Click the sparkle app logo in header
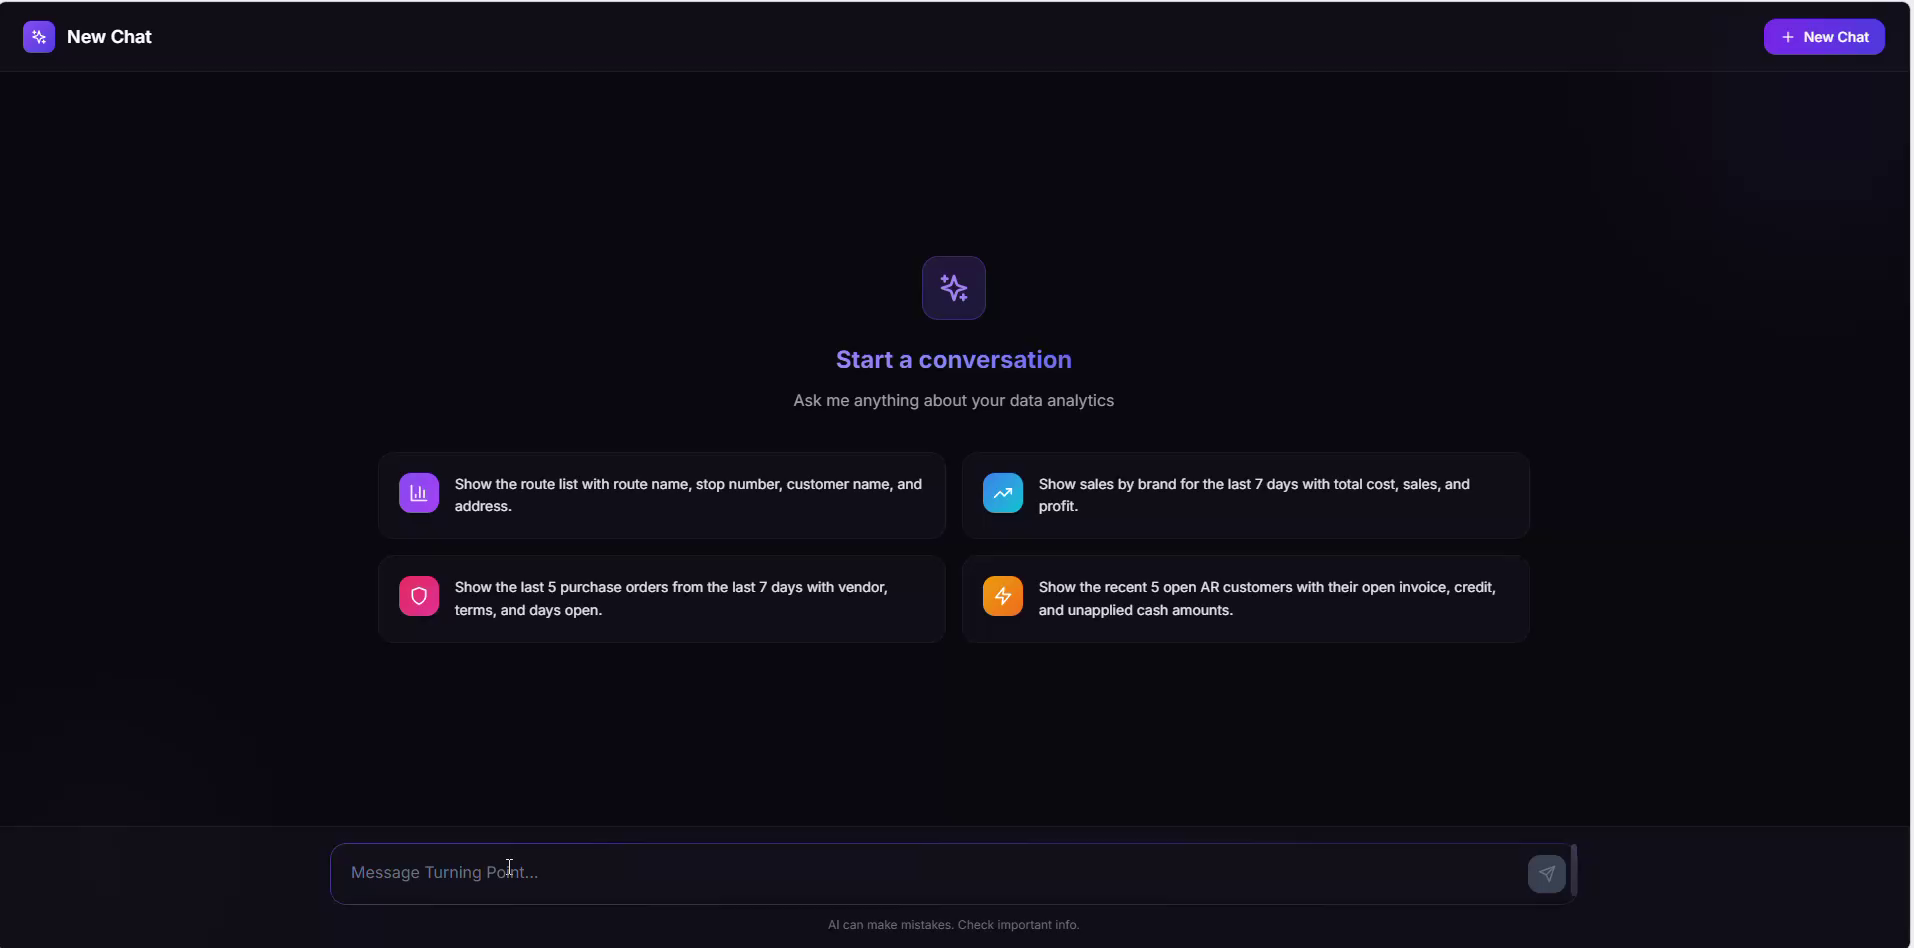 (39, 37)
